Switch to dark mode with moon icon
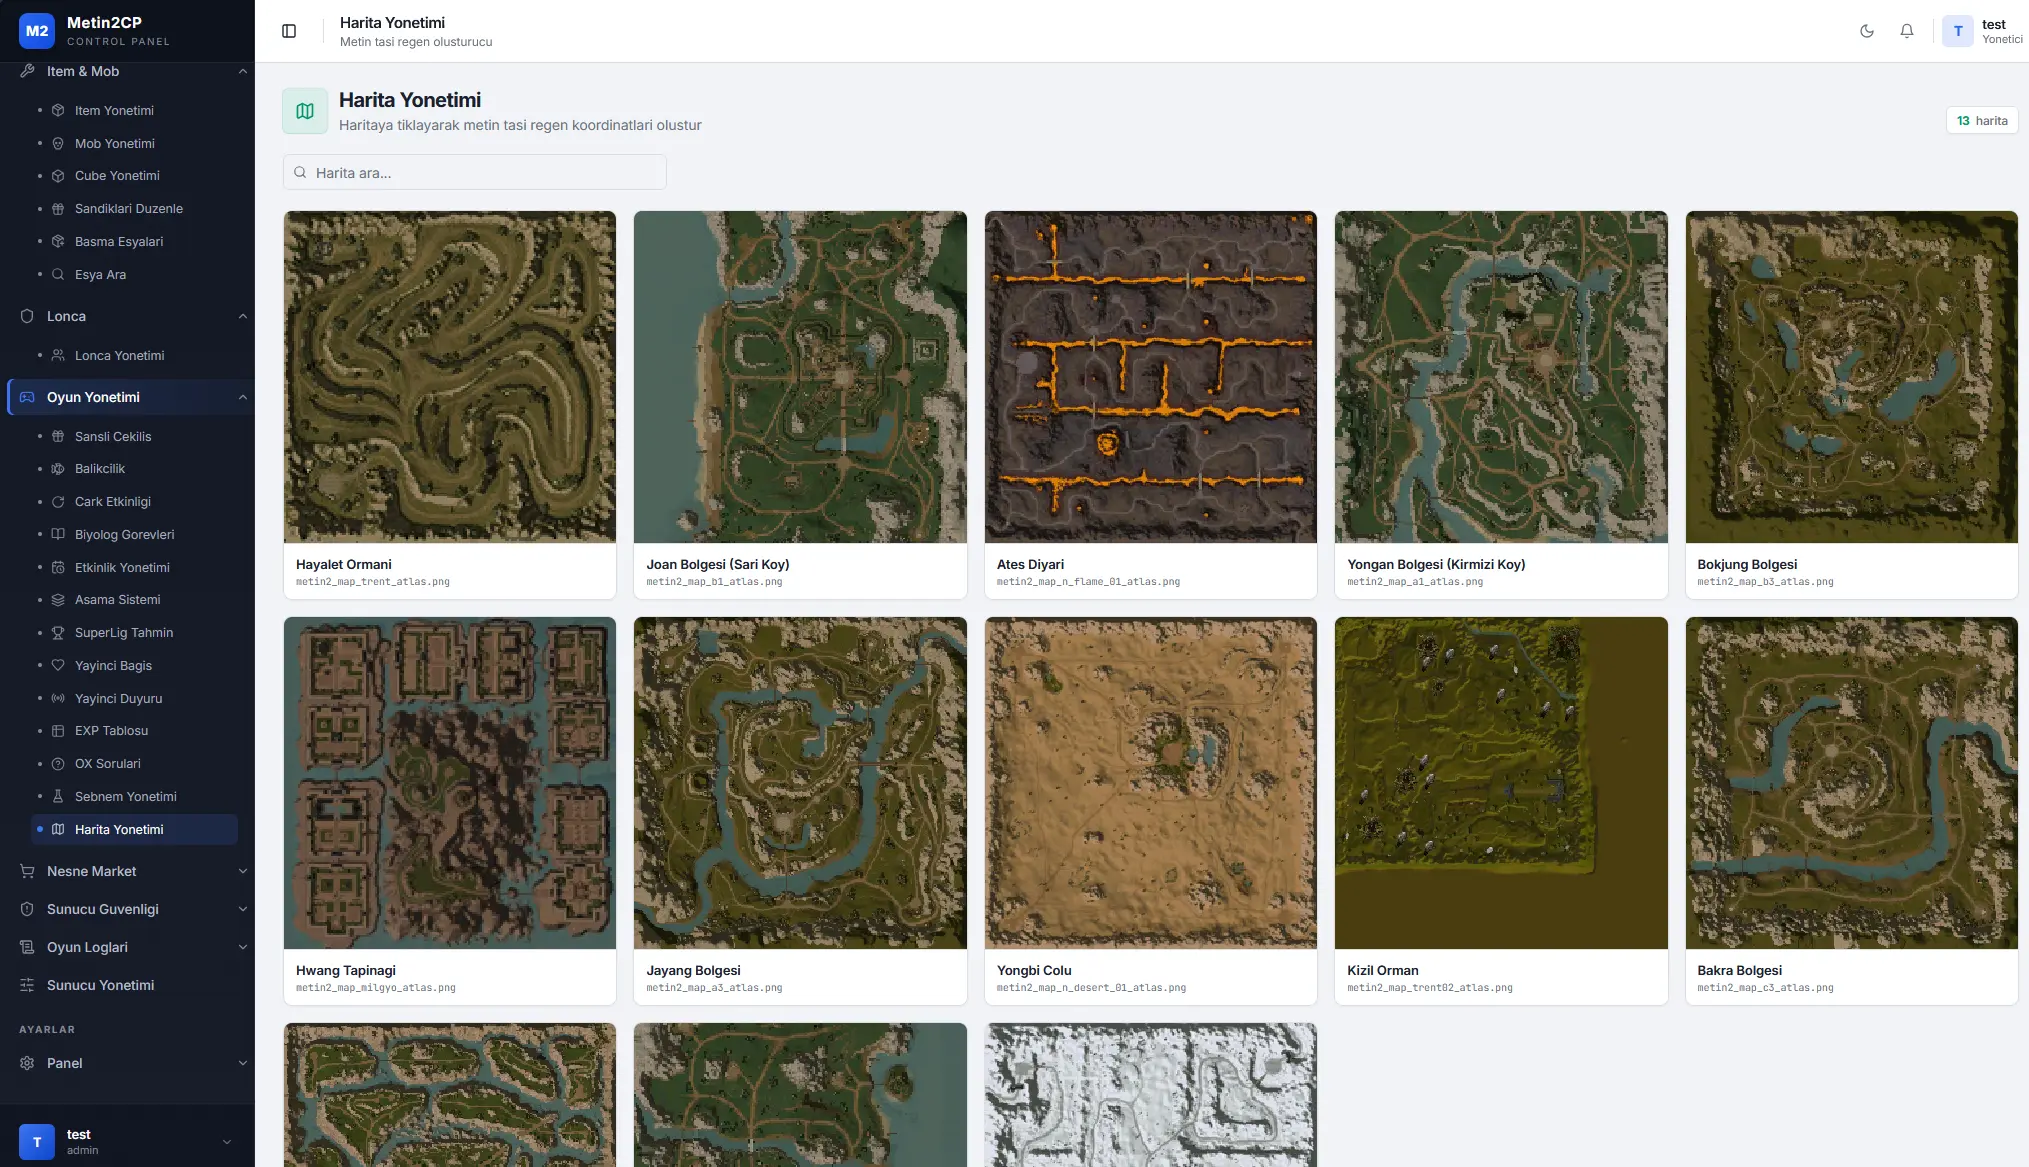This screenshot has height=1167, width=2029. click(x=1867, y=31)
